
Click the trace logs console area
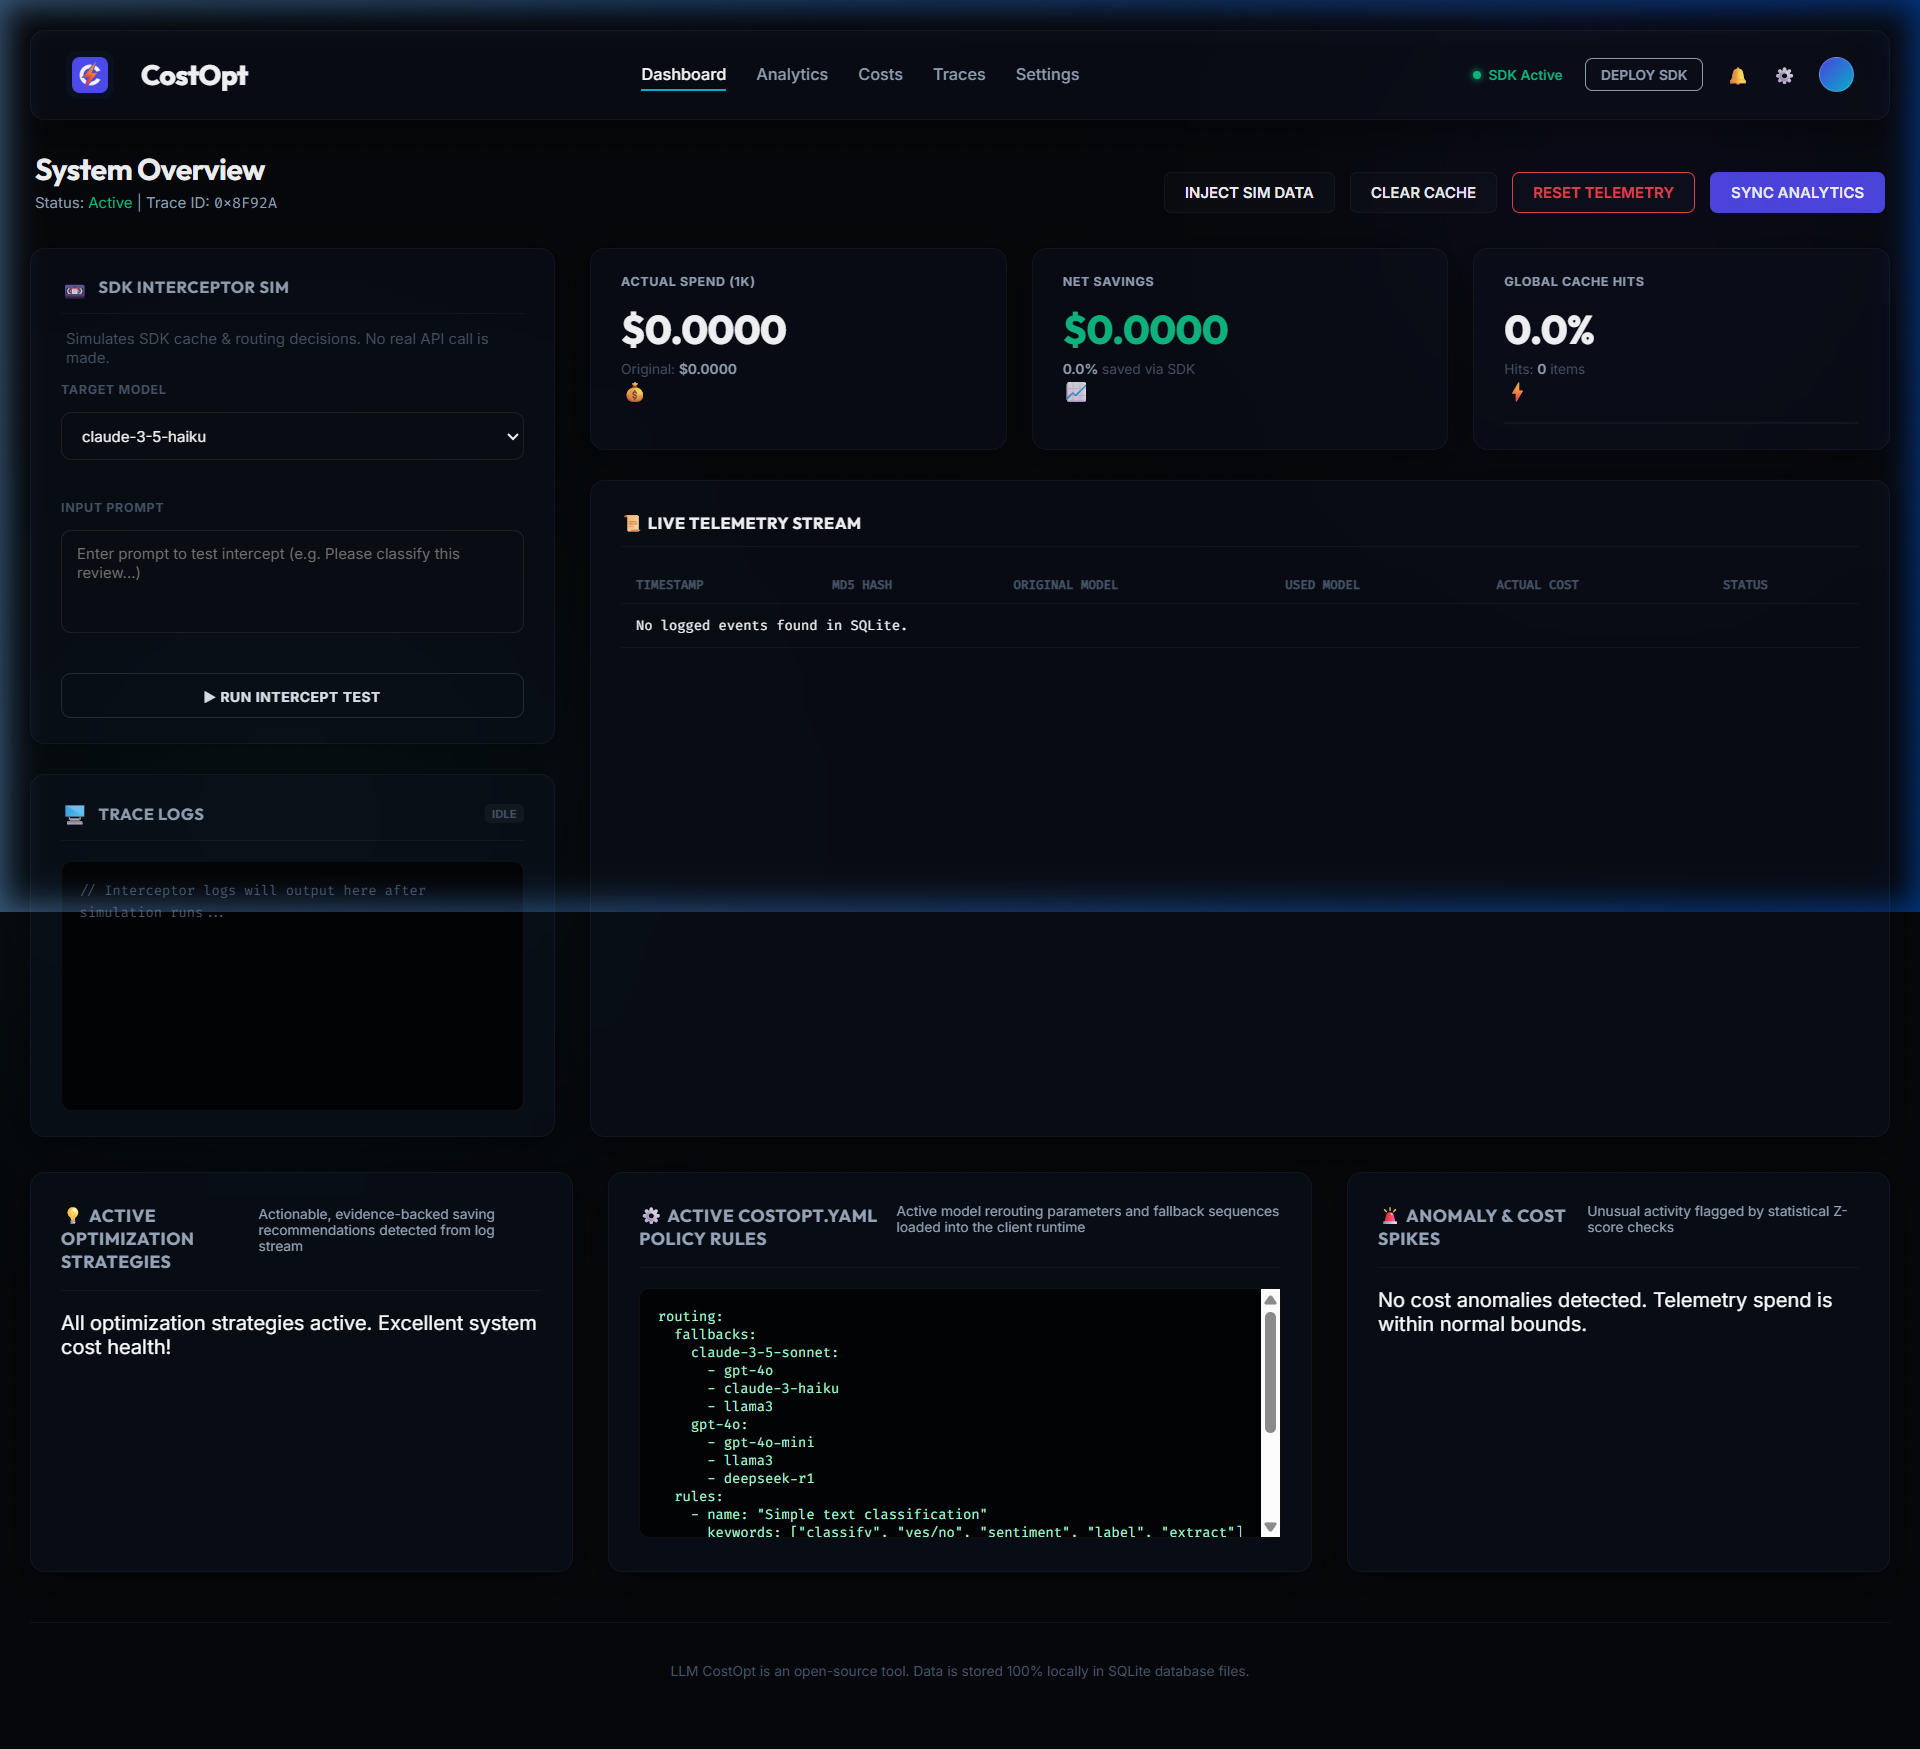click(292, 985)
